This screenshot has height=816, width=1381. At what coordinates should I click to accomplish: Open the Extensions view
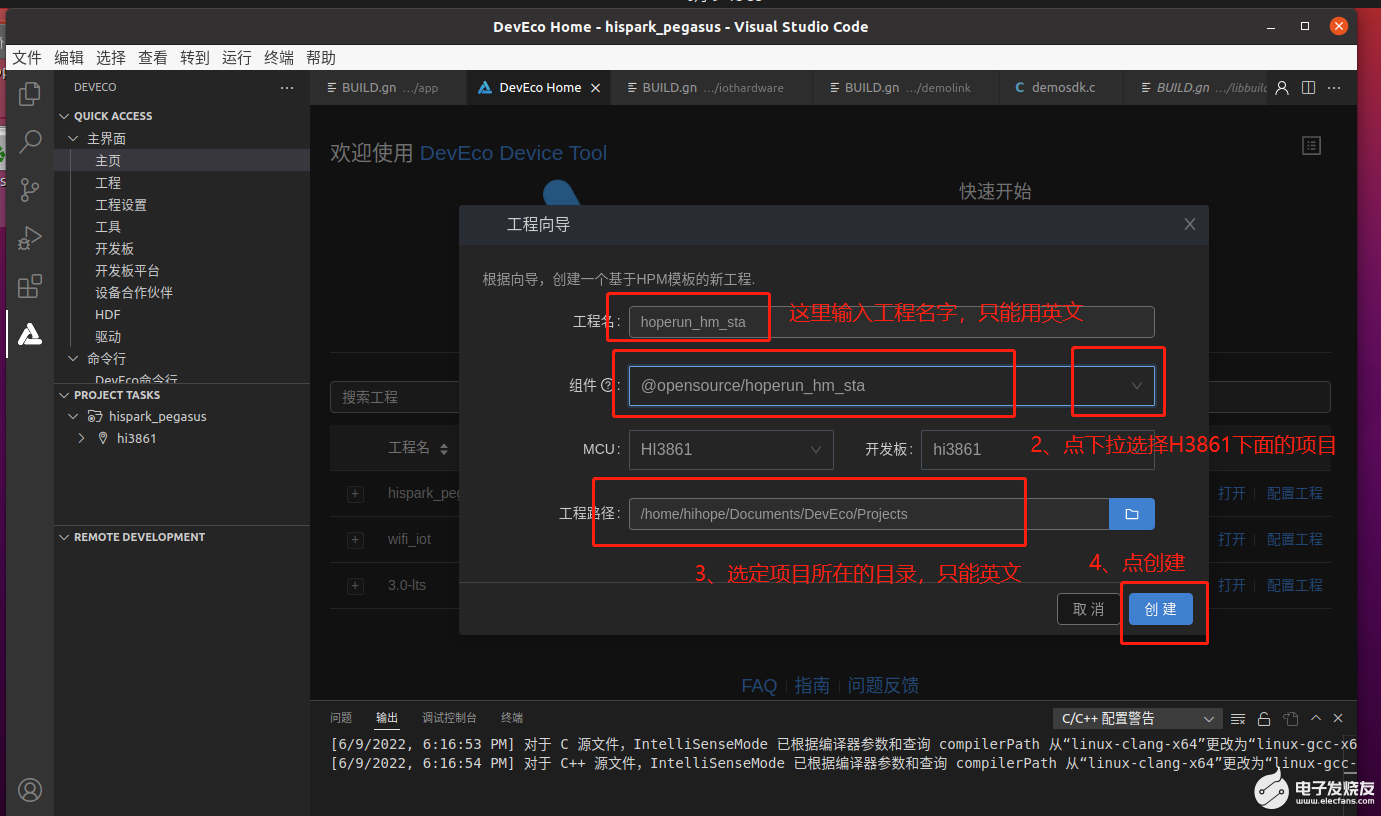30,286
